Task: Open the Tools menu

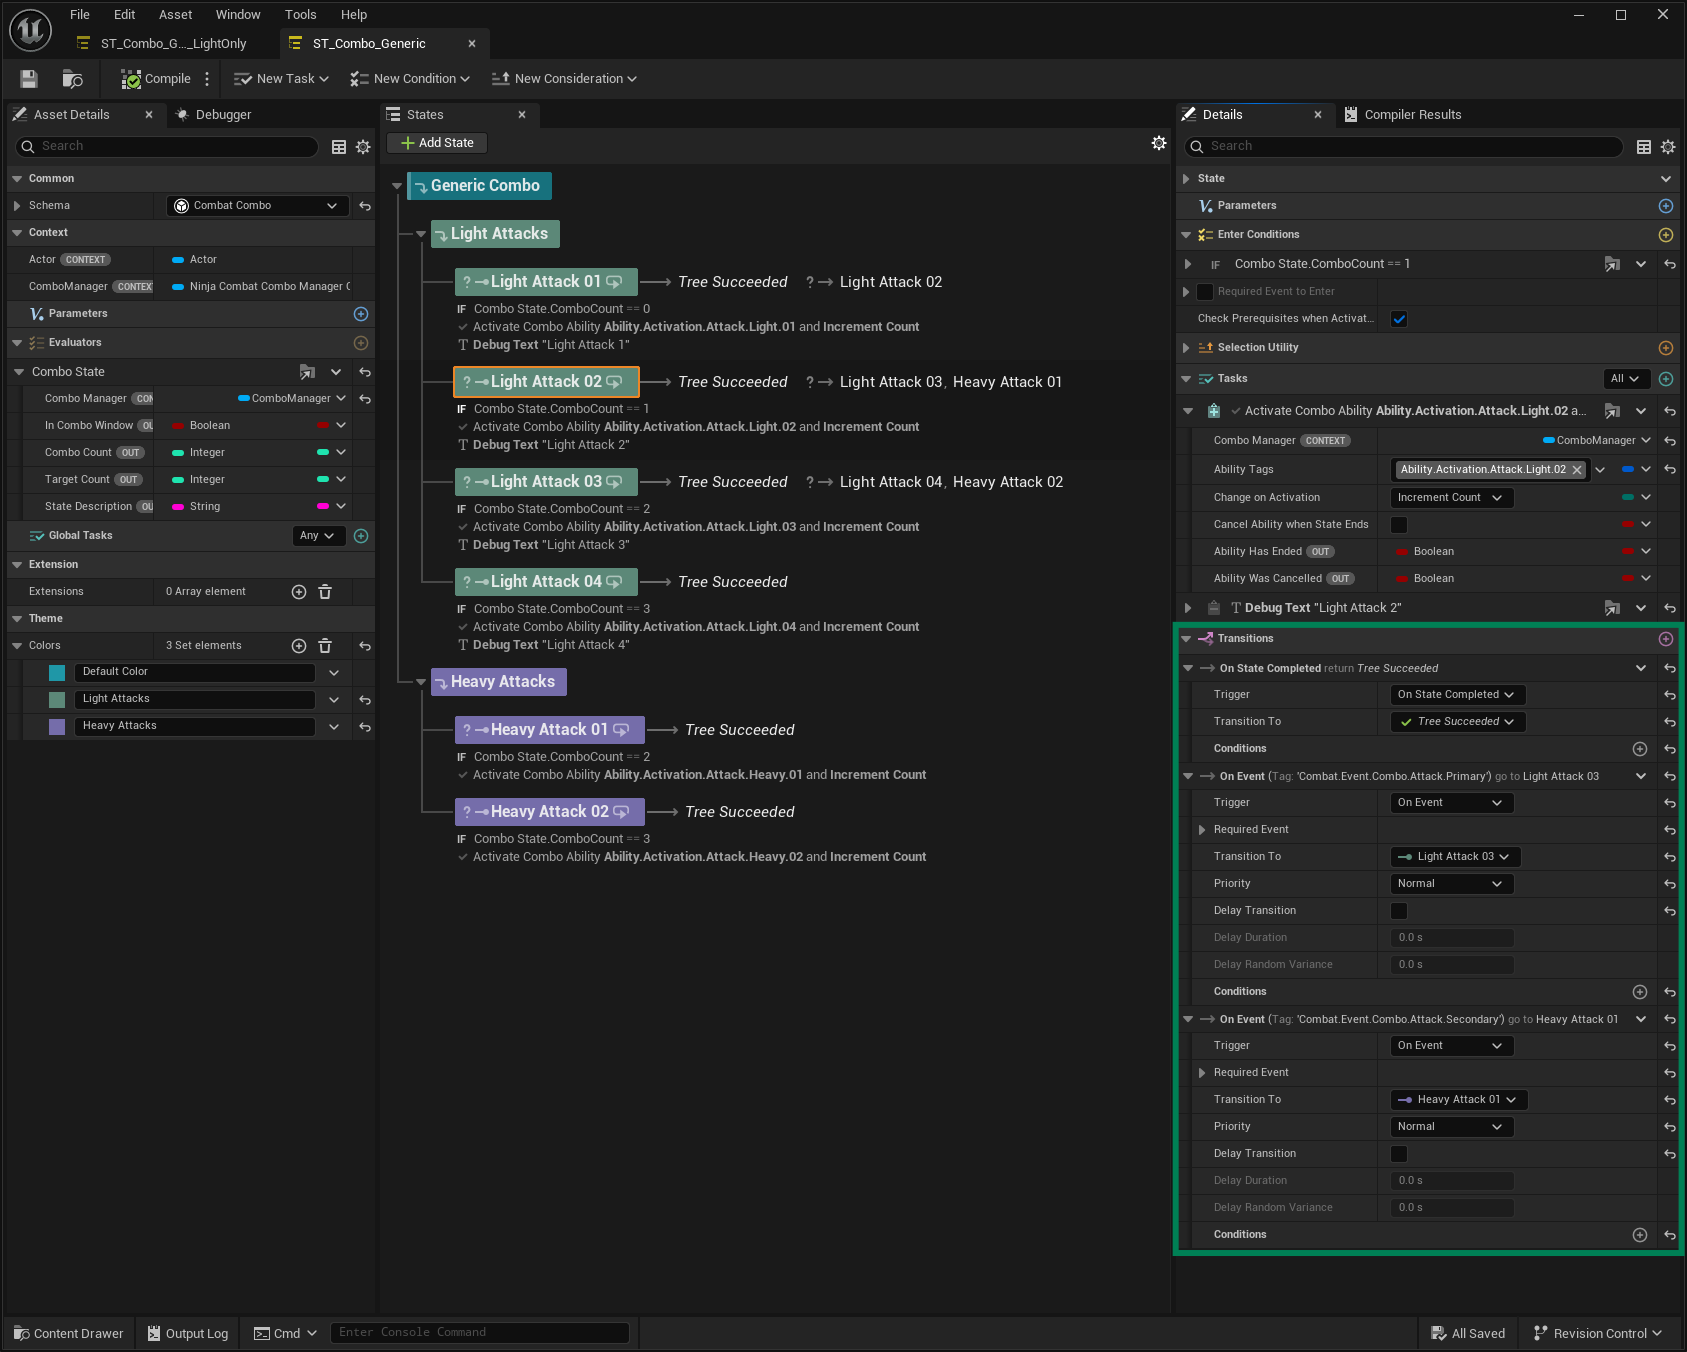Action: (x=300, y=15)
